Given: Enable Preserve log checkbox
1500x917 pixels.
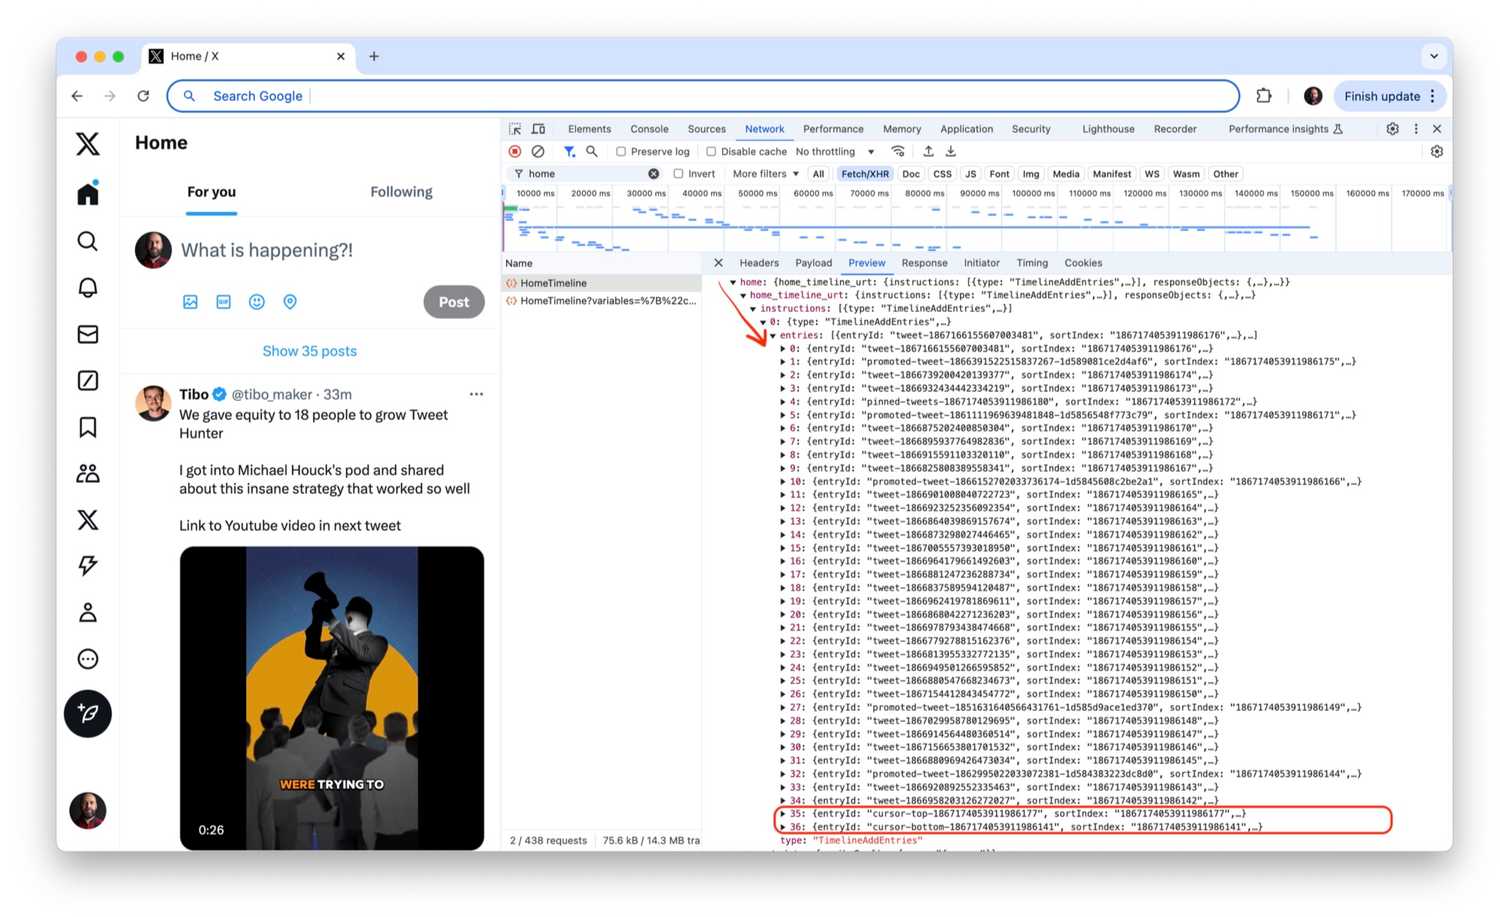Looking at the screenshot, I should [x=621, y=152].
